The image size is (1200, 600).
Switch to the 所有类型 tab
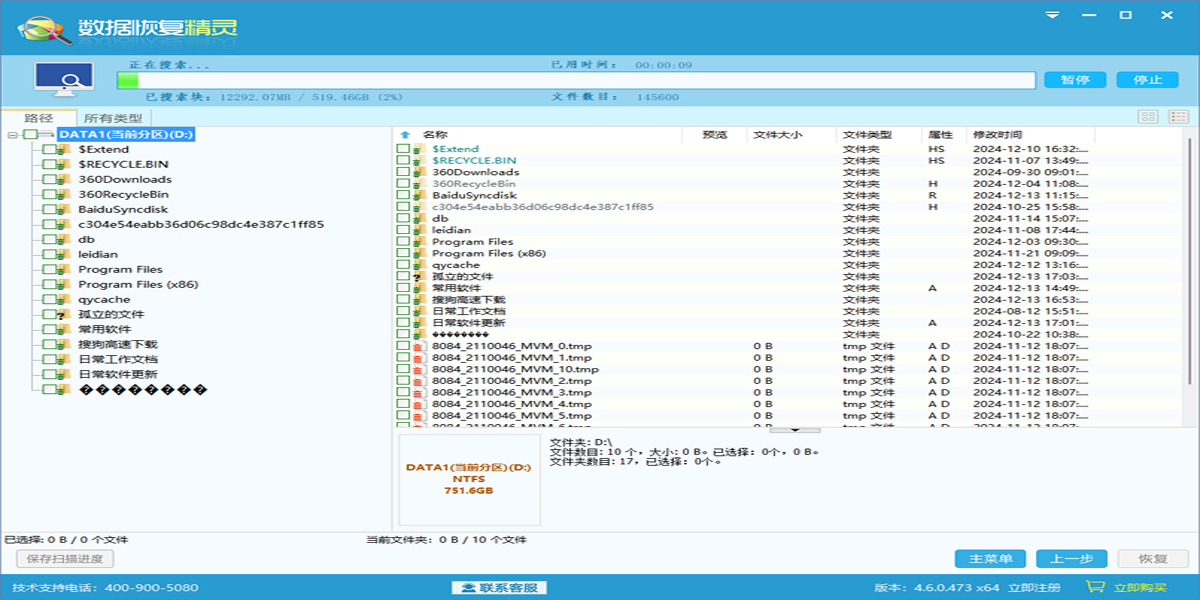coord(112,118)
